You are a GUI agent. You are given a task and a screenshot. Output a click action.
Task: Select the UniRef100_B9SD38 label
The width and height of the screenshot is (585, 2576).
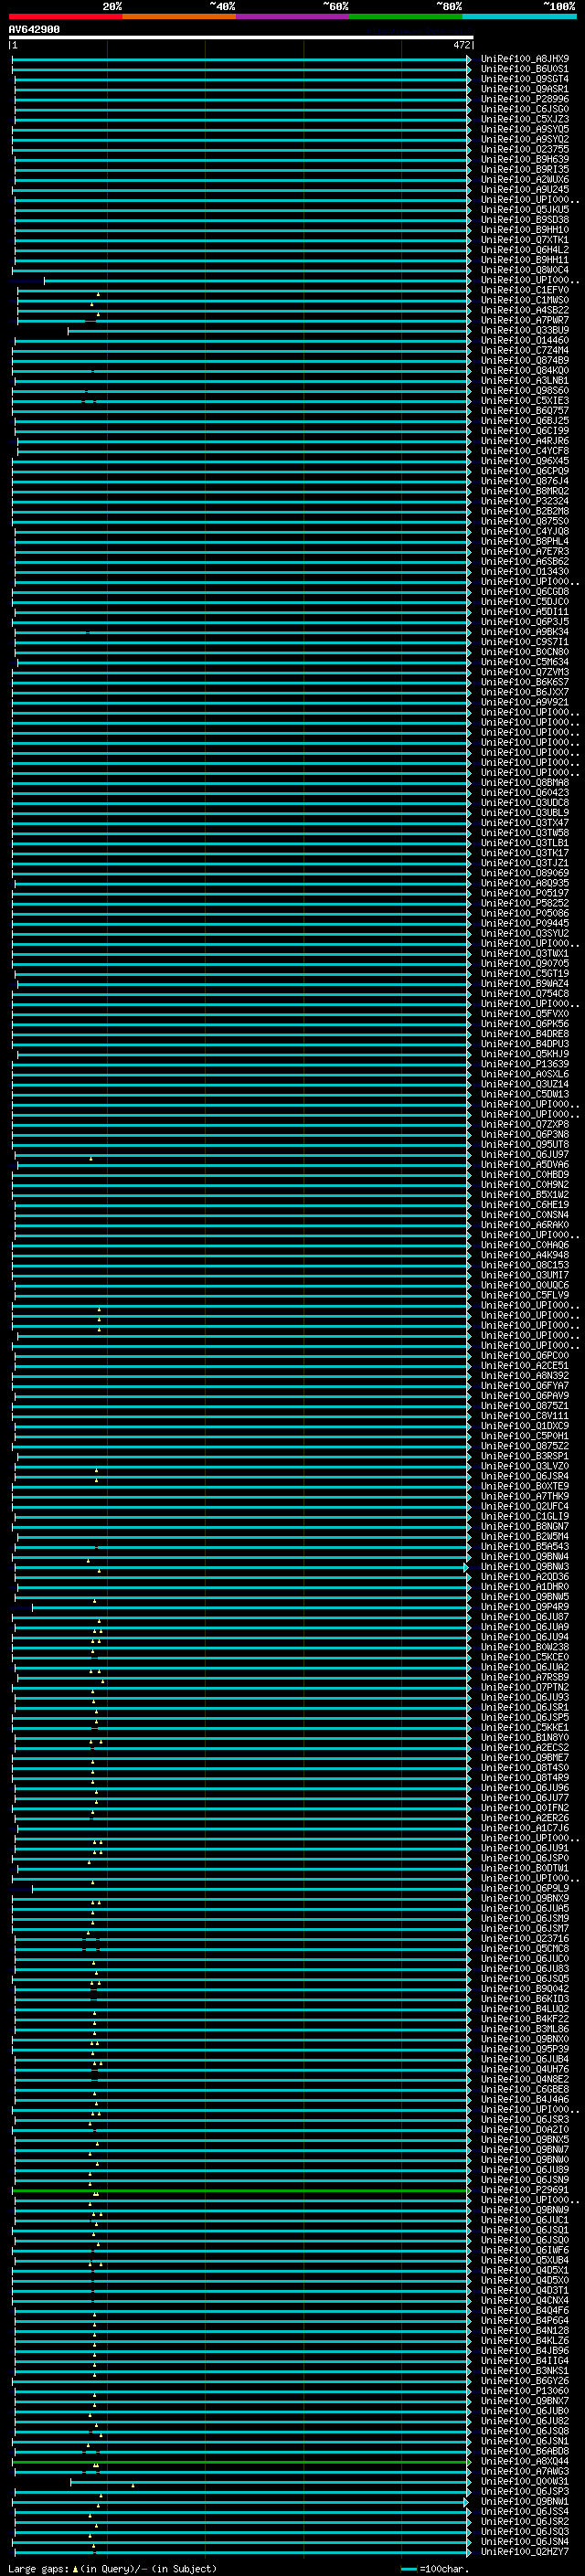click(524, 219)
